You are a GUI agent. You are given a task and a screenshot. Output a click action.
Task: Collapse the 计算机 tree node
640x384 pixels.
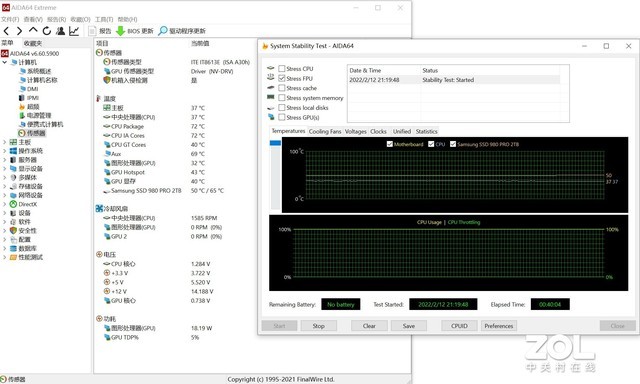(5, 62)
